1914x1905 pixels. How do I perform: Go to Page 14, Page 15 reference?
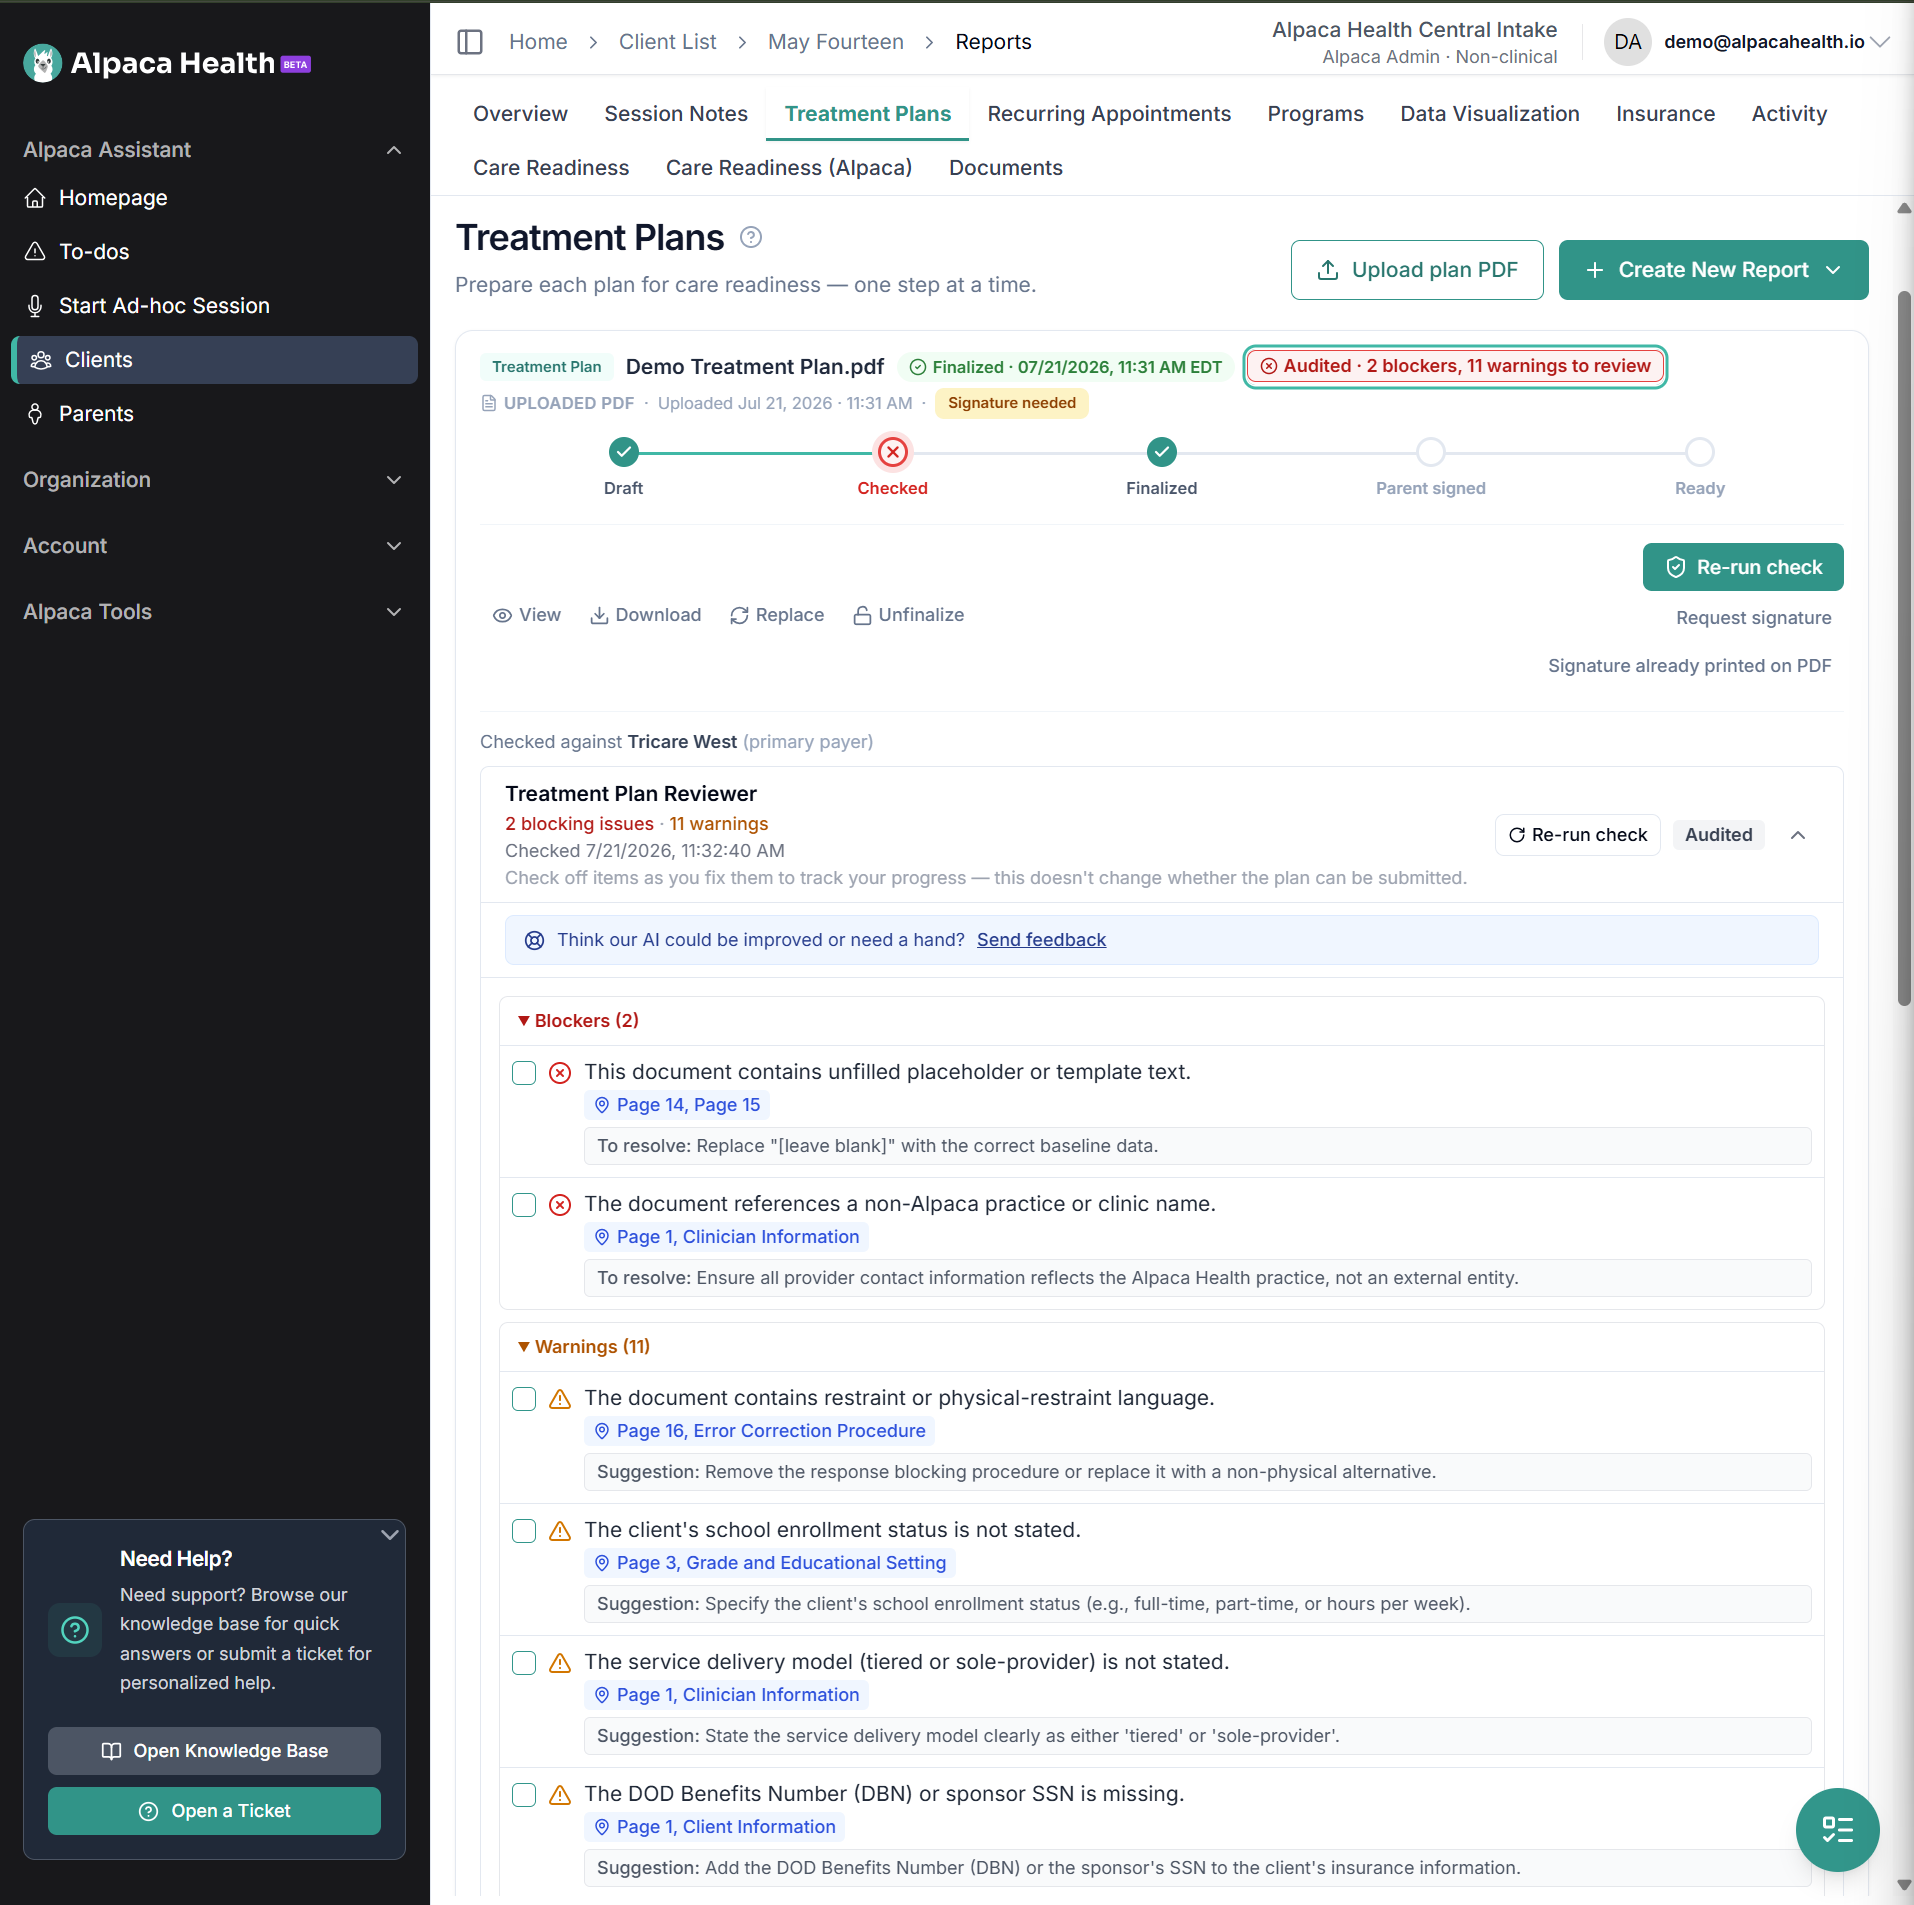pyautogui.click(x=678, y=1105)
